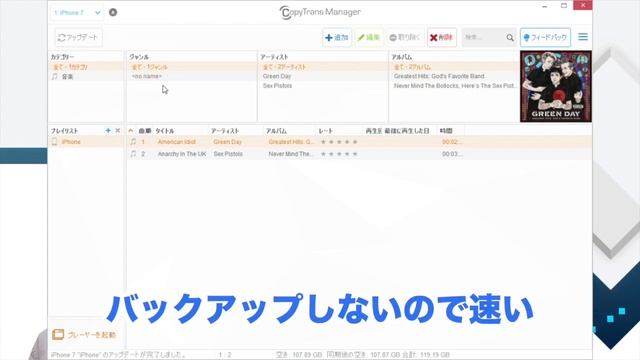The image size is (640, 360).
Task: Select Greatest Hits: God's Favorite Band album
Action: (454, 76)
